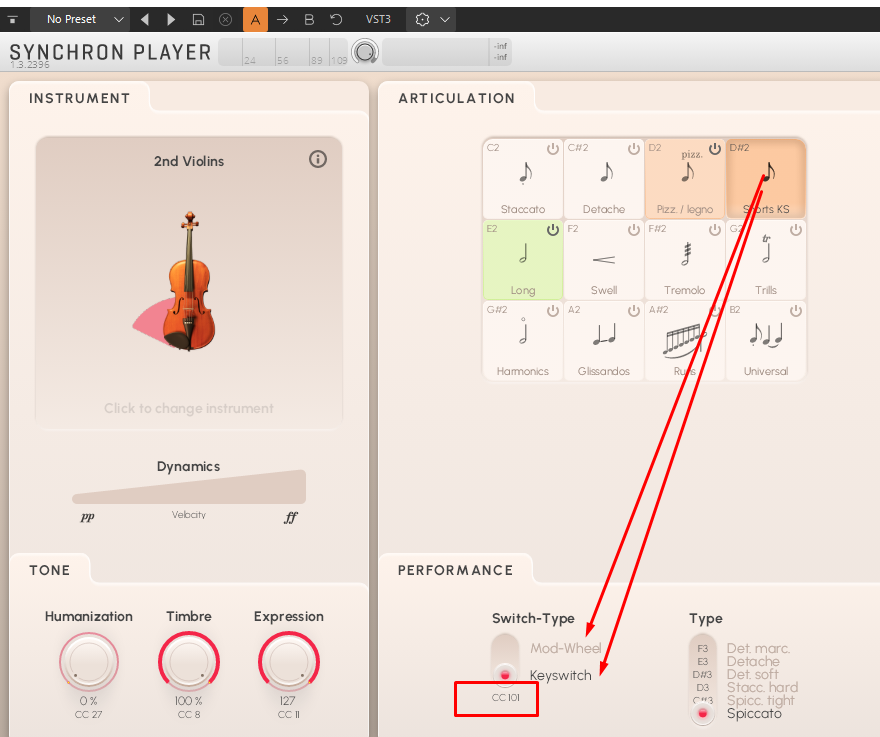
Task: Adjust the Timbre knob
Action: [189, 661]
